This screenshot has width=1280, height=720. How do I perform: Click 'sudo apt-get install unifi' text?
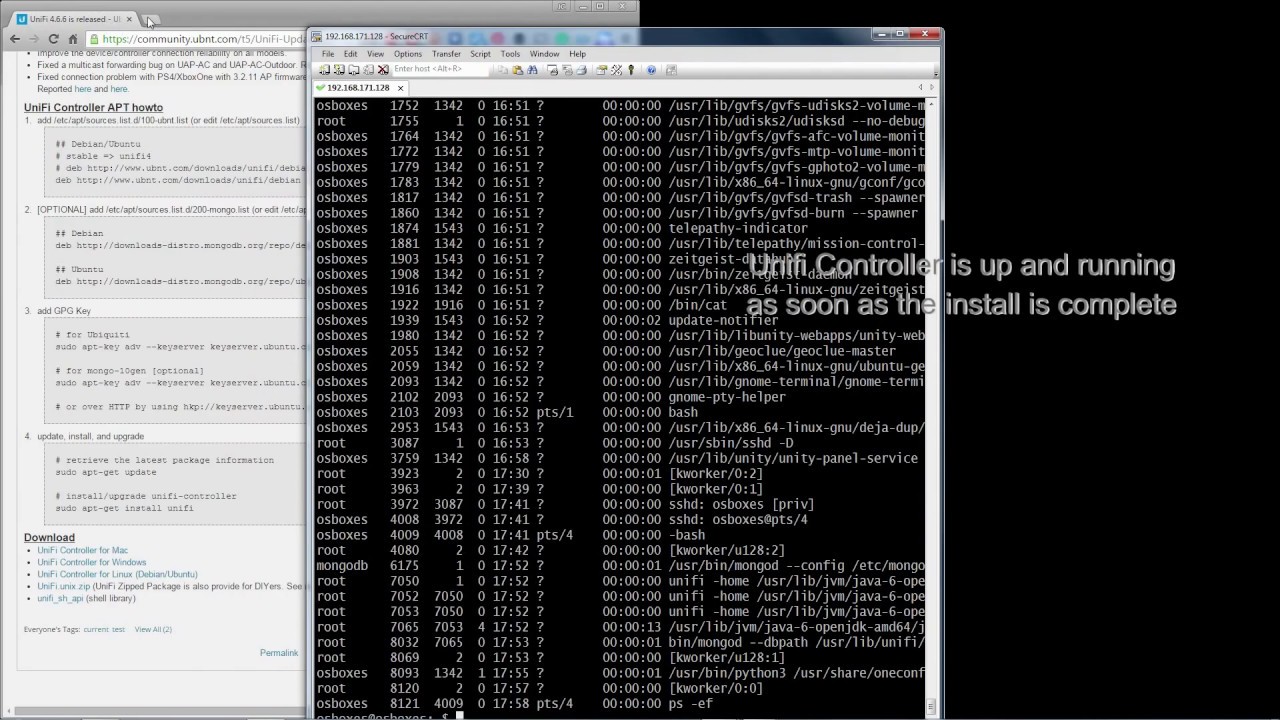(x=124, y=508)
